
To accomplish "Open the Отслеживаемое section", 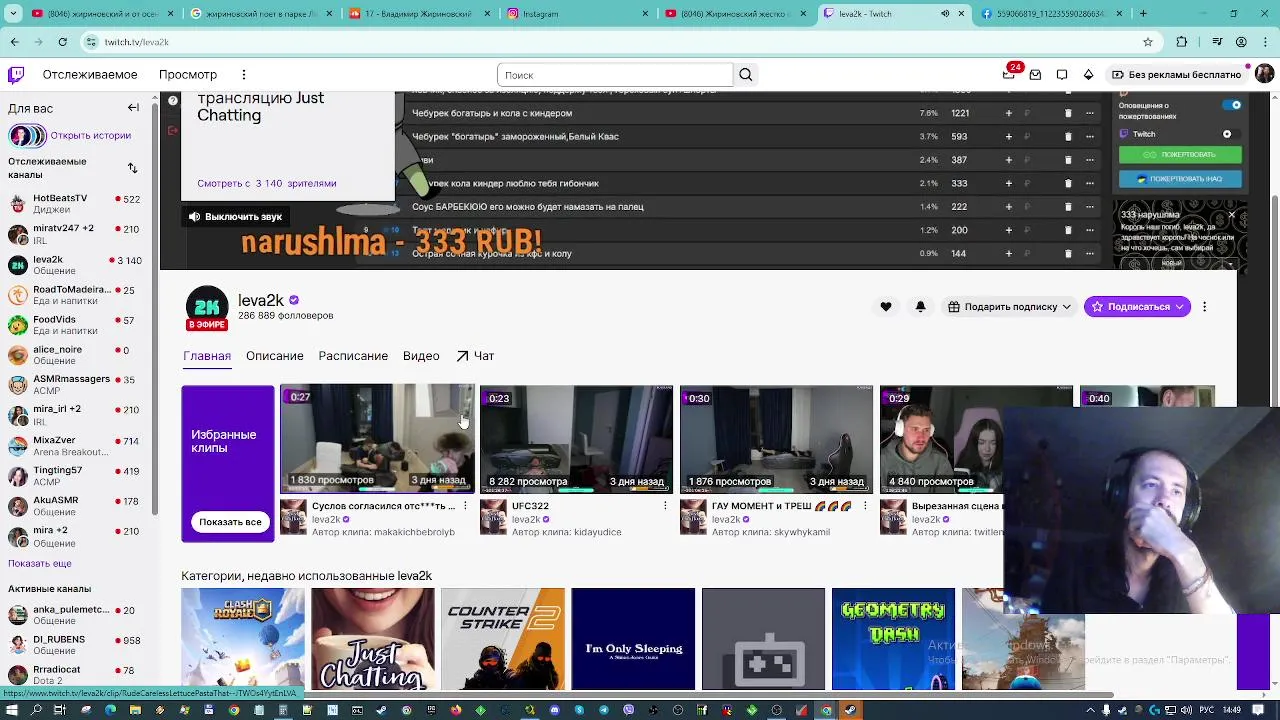I will (x=90, y=75).
